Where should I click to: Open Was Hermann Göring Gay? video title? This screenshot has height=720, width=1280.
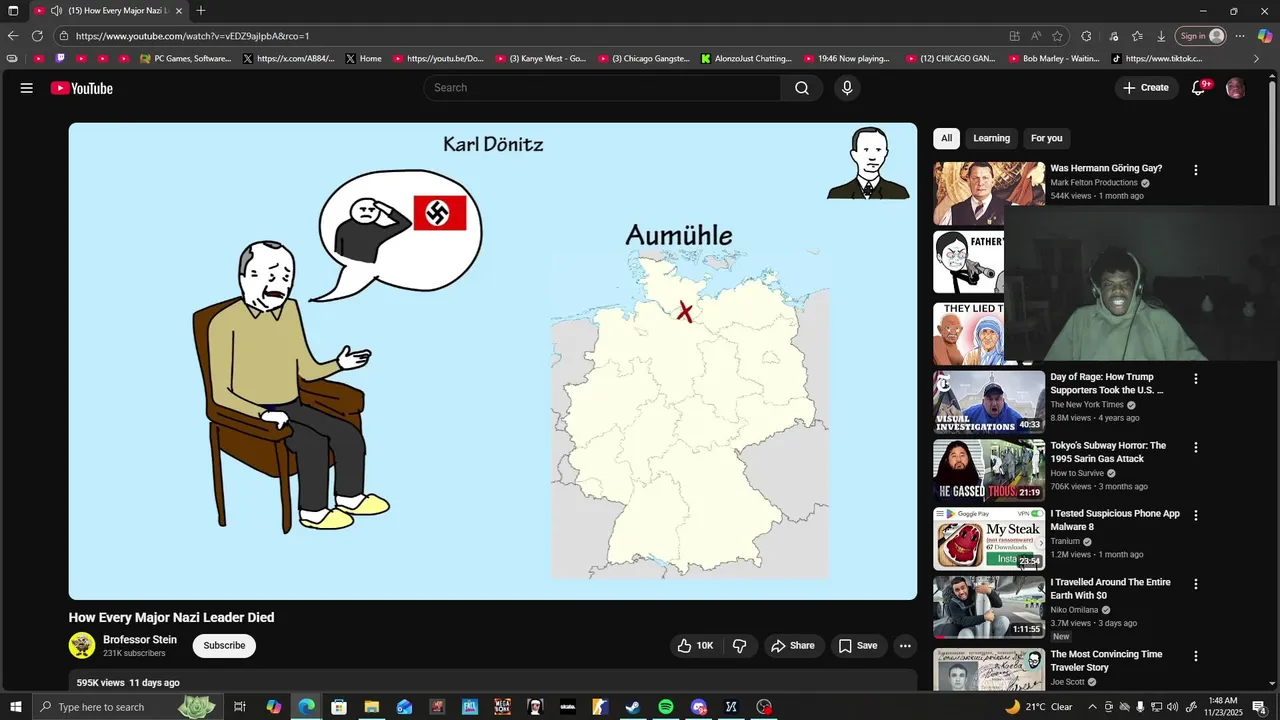click(x=1106, y=168)
